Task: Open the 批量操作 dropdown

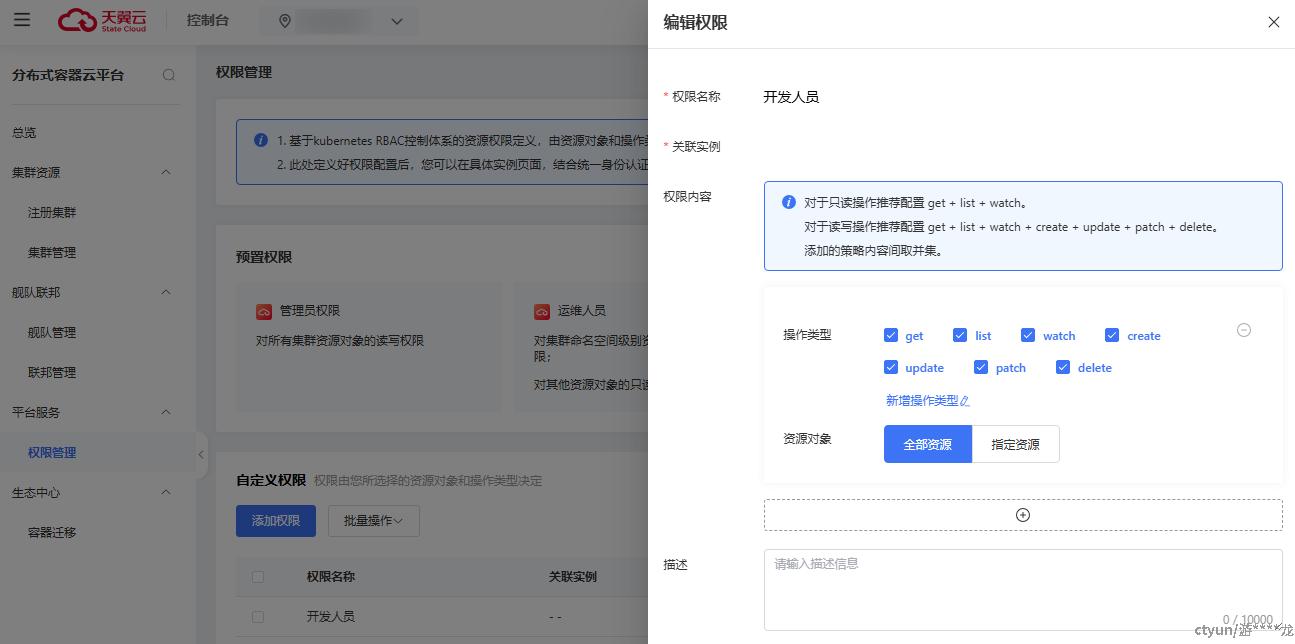Action: (373, 521)
